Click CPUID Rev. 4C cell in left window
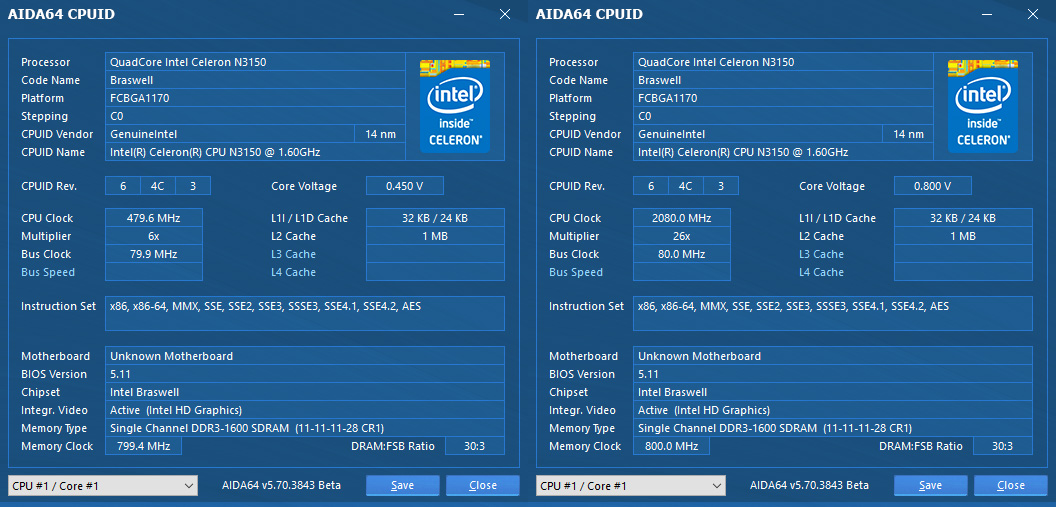Image resolution: width=1056 pixels, height=507 pixels. tap(158, 186)
